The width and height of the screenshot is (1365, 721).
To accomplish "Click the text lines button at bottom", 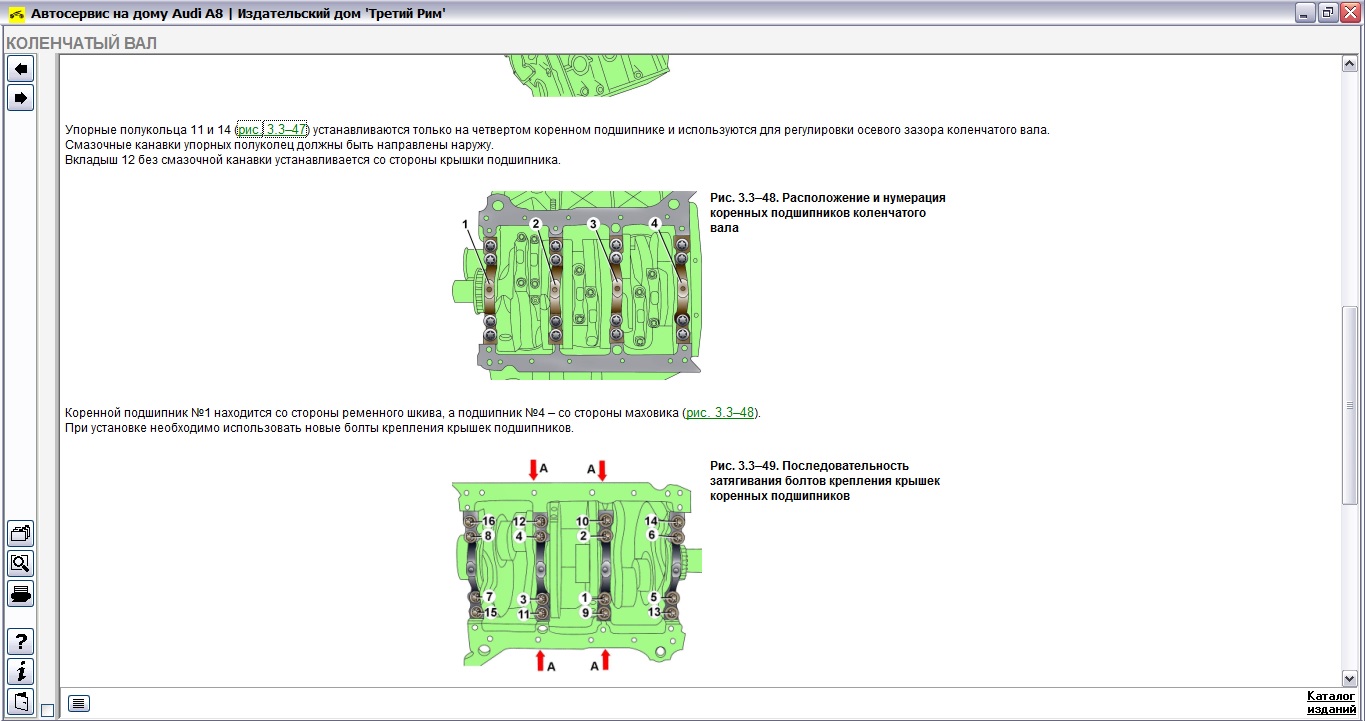I will click(79, 703).
